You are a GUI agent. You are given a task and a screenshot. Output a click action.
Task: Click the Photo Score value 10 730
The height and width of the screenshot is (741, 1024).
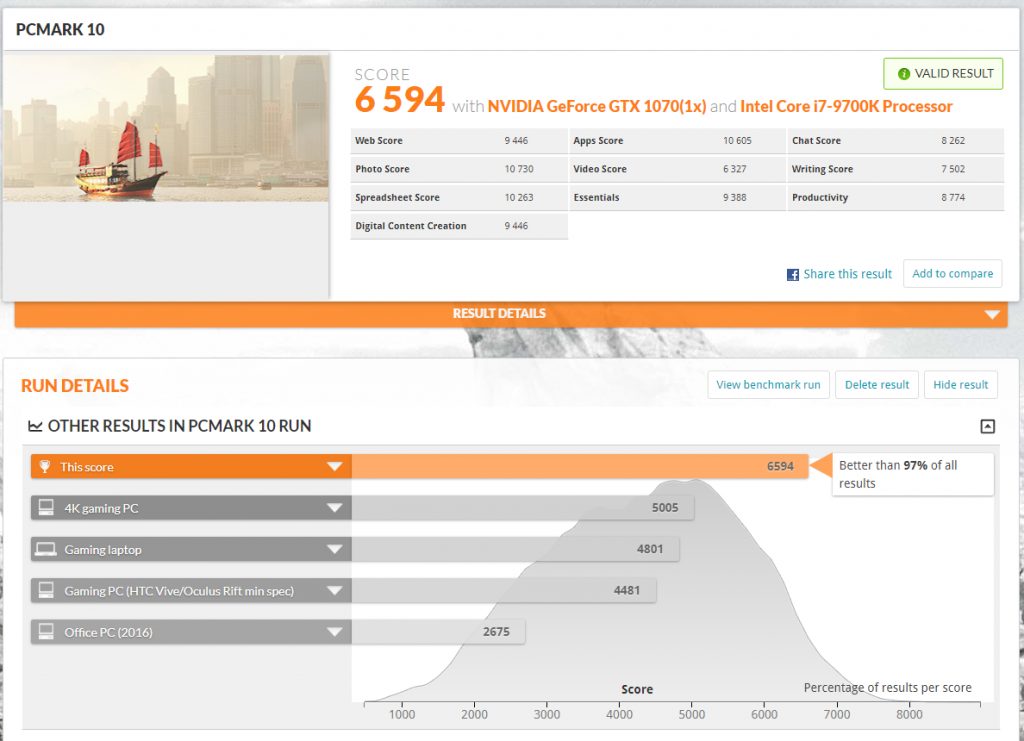[x=519, y=169]
